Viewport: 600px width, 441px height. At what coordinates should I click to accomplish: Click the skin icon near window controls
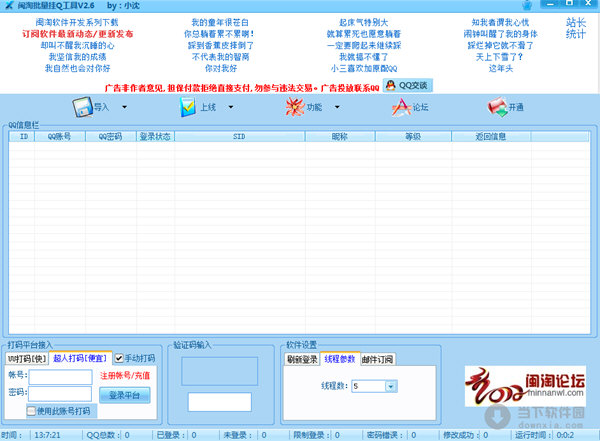[527, 5]
